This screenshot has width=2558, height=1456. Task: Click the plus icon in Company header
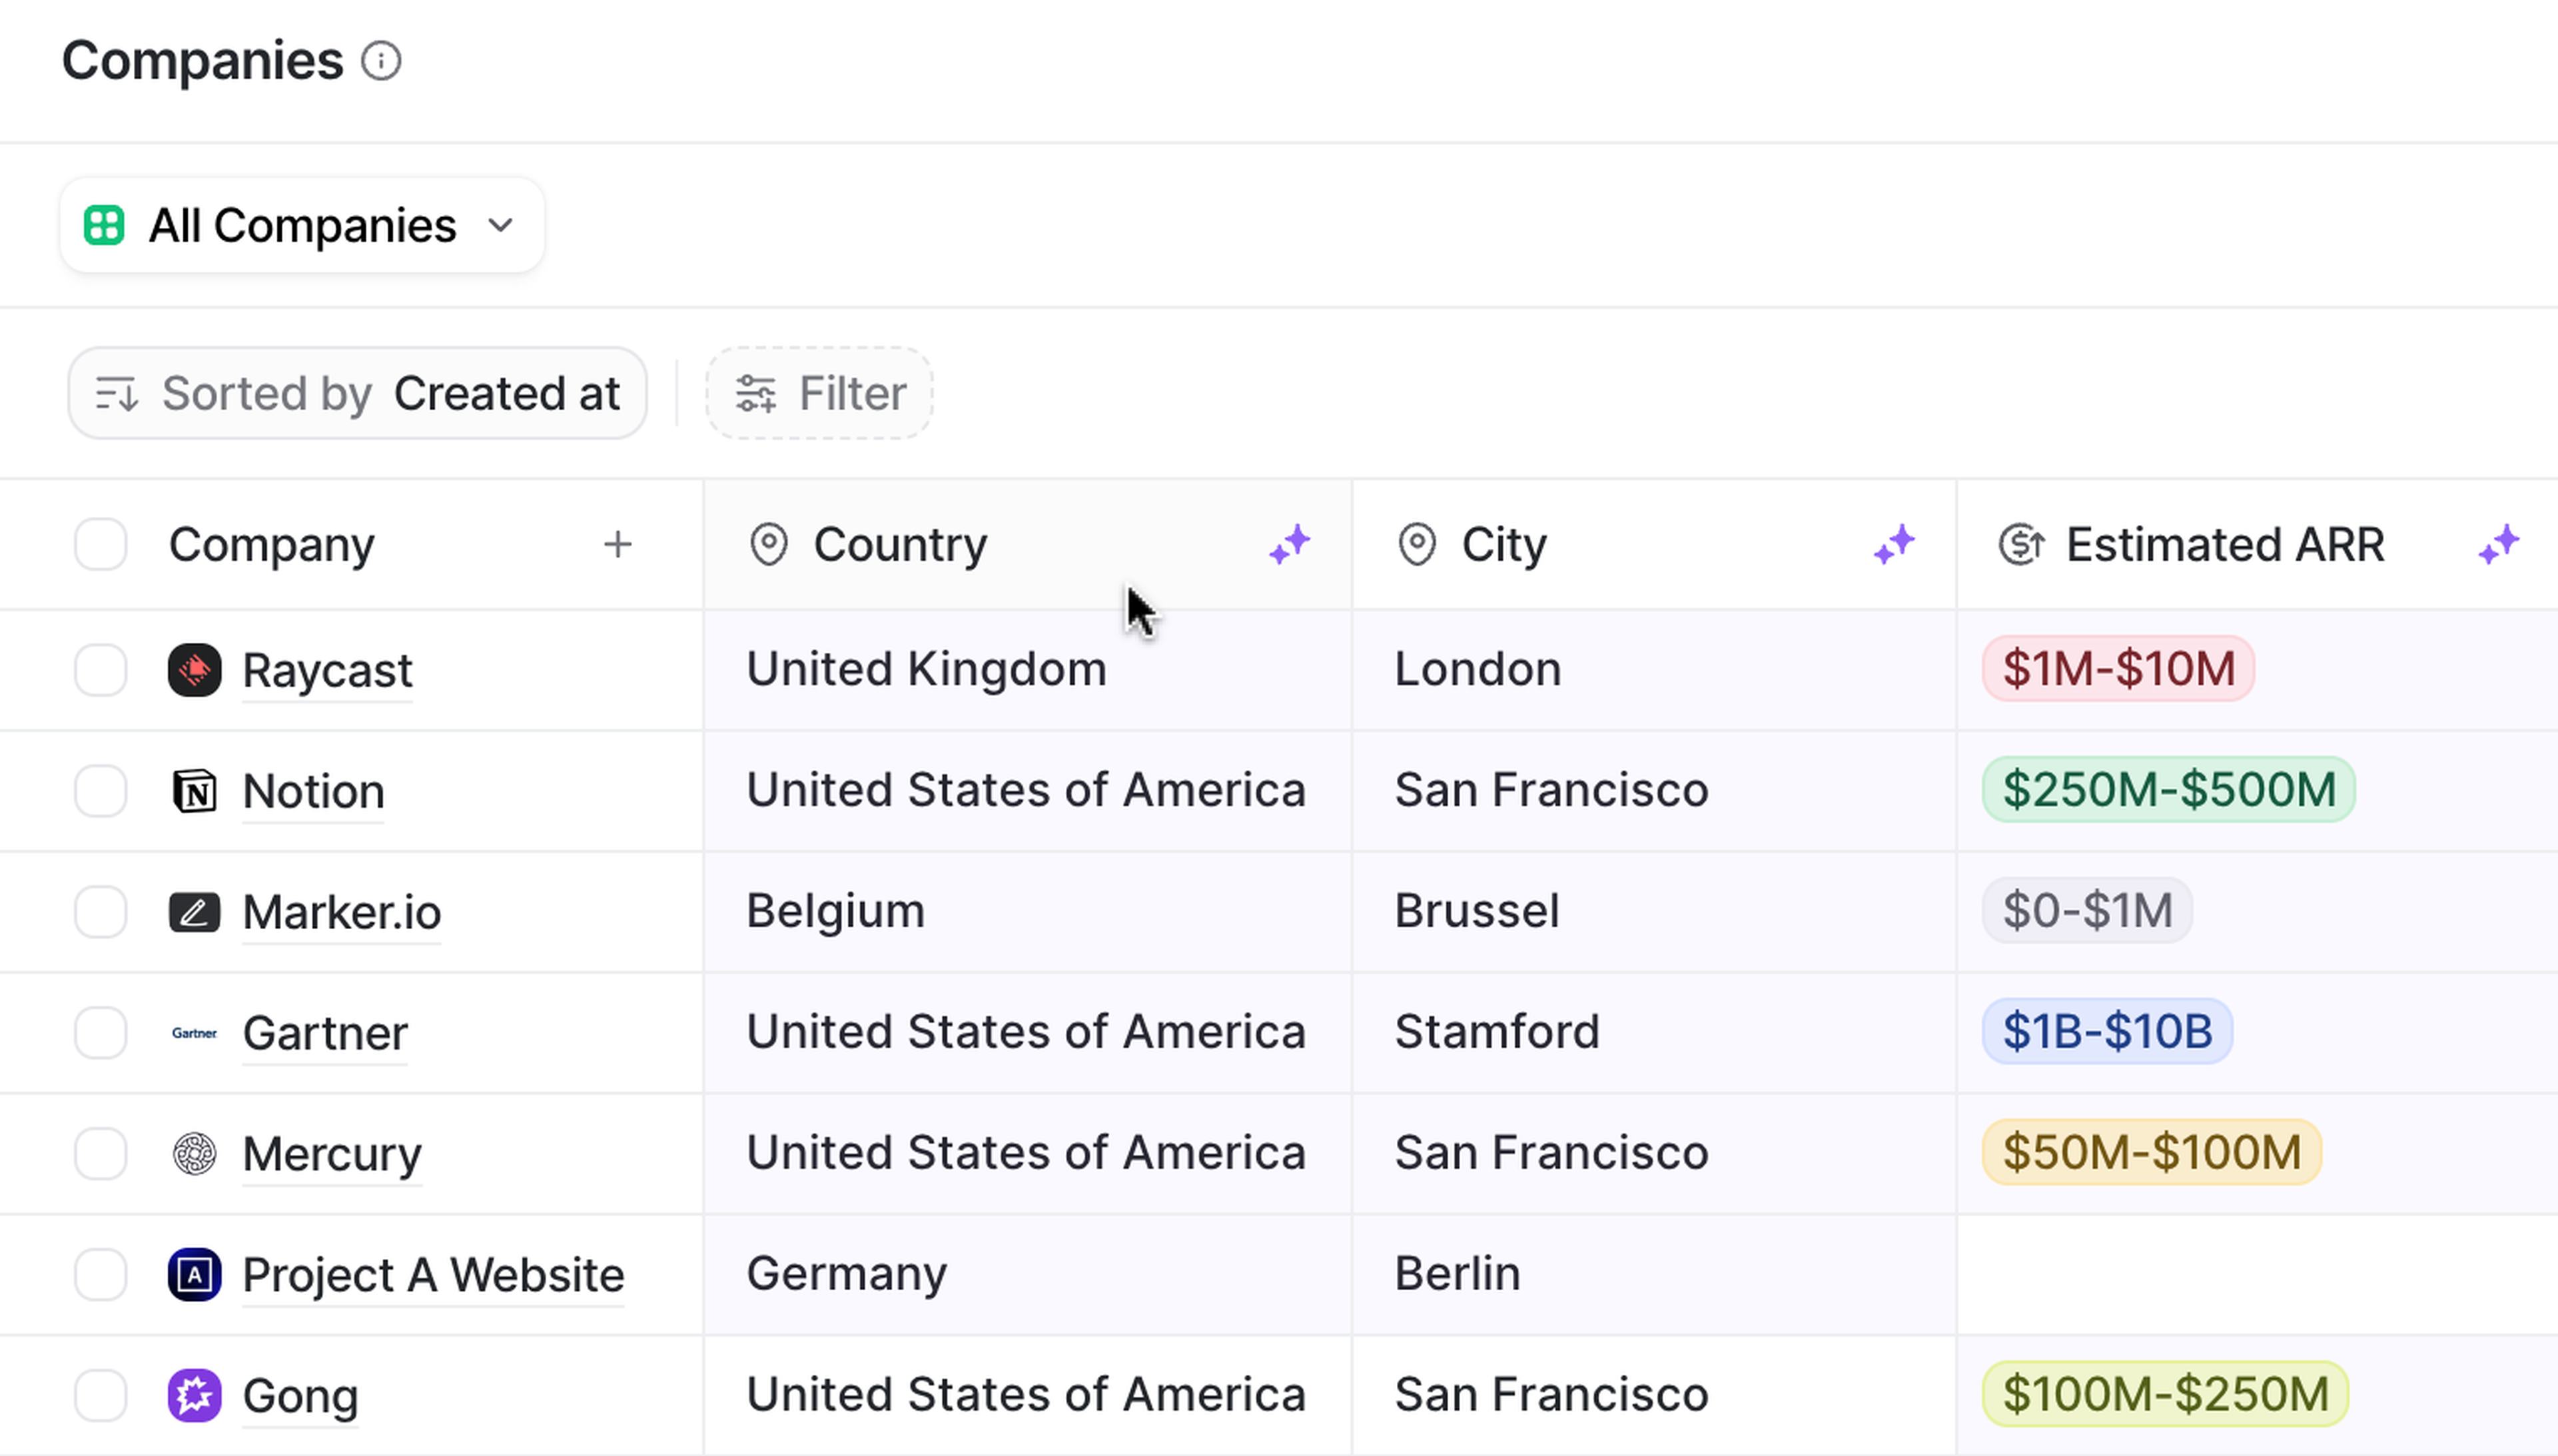pyautogui.click(x=618, y=544)
